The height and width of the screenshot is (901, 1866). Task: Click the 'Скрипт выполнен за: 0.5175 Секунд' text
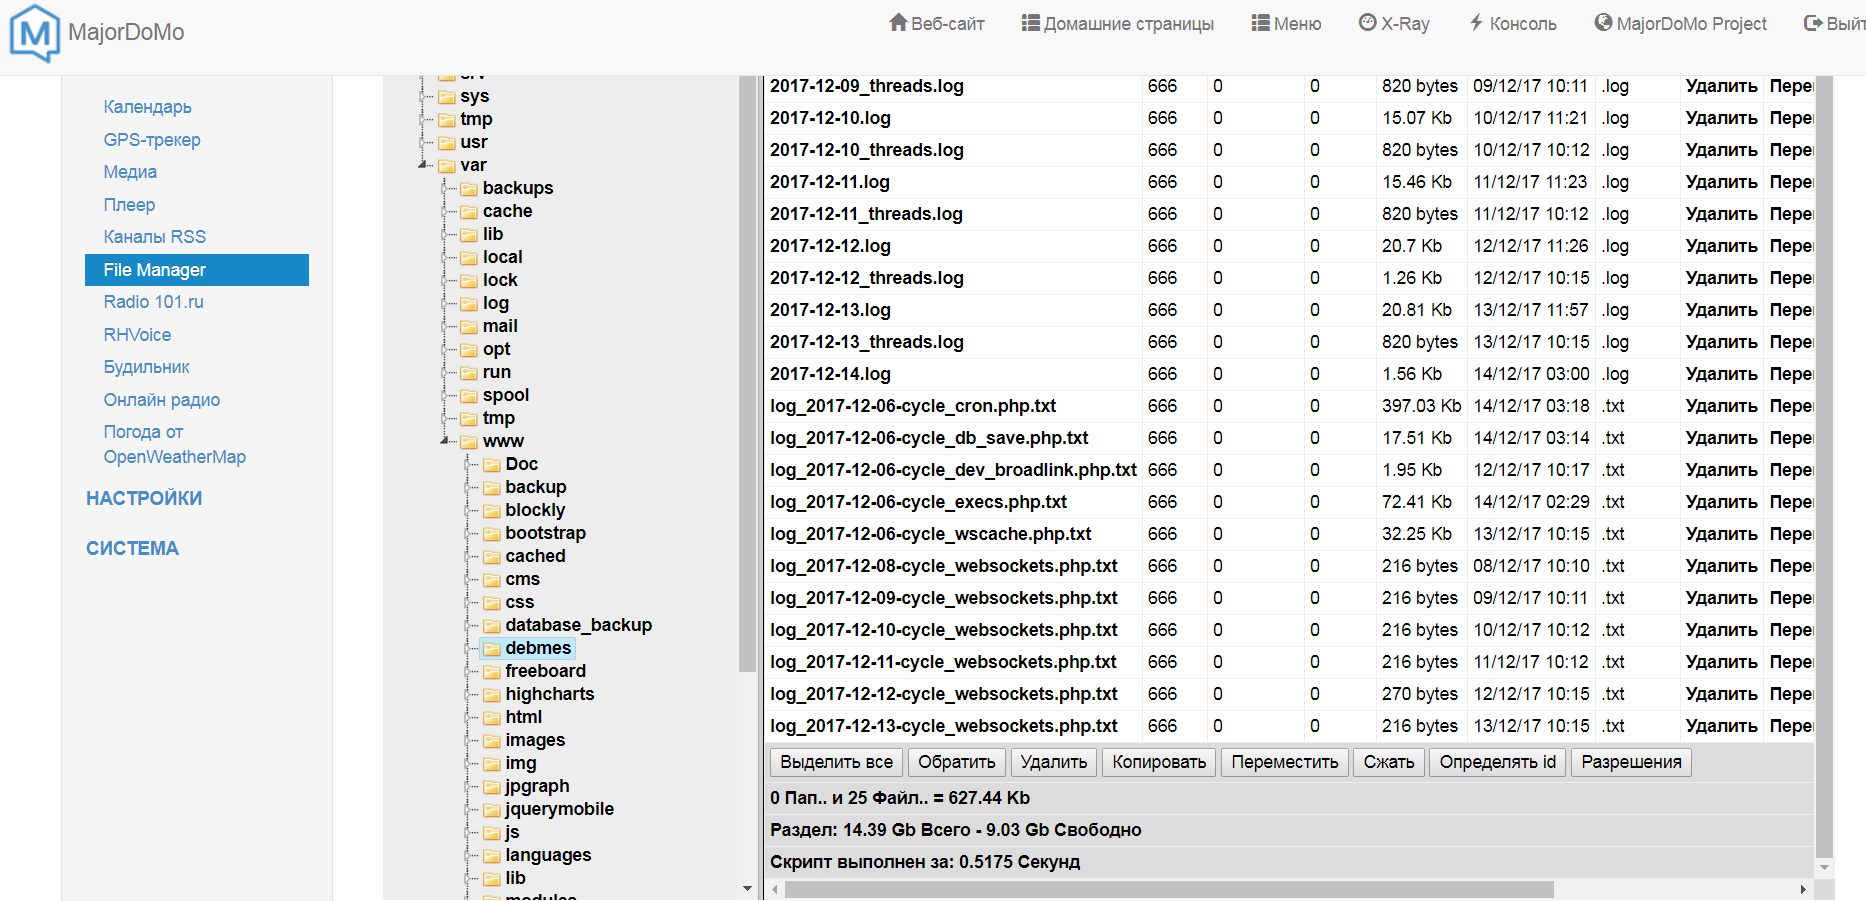pyautogui.click(x=925, y=862)
